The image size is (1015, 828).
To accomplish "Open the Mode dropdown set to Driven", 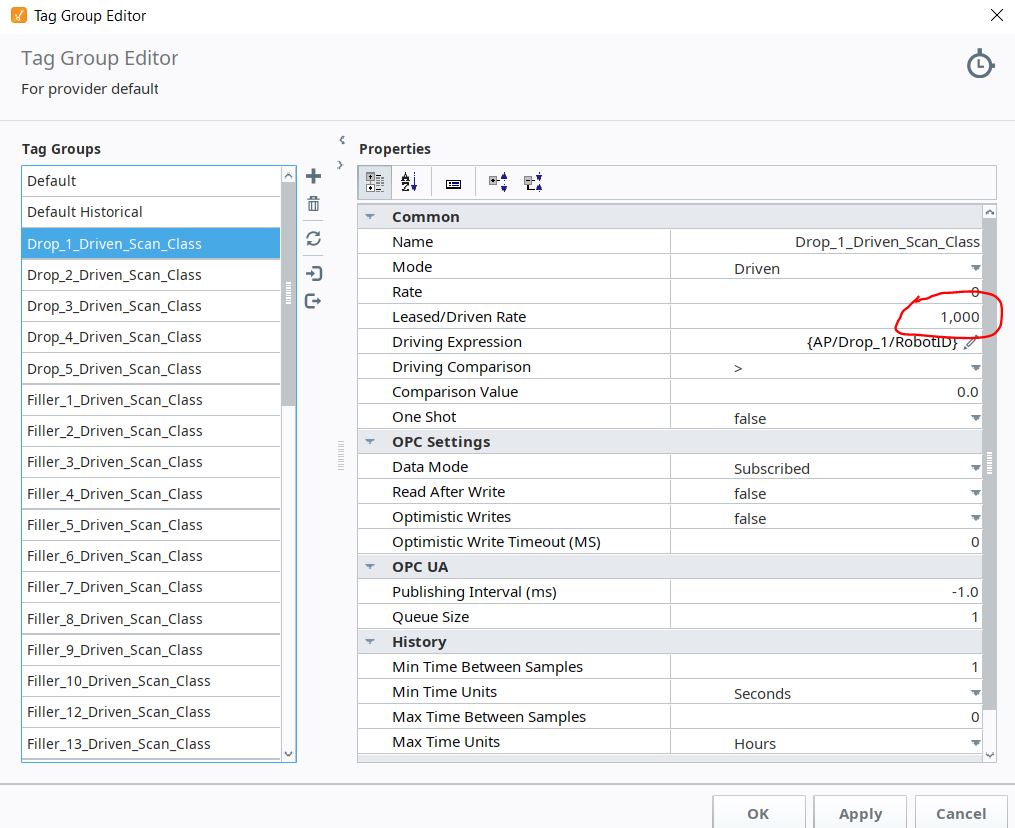I will [974, 268].
